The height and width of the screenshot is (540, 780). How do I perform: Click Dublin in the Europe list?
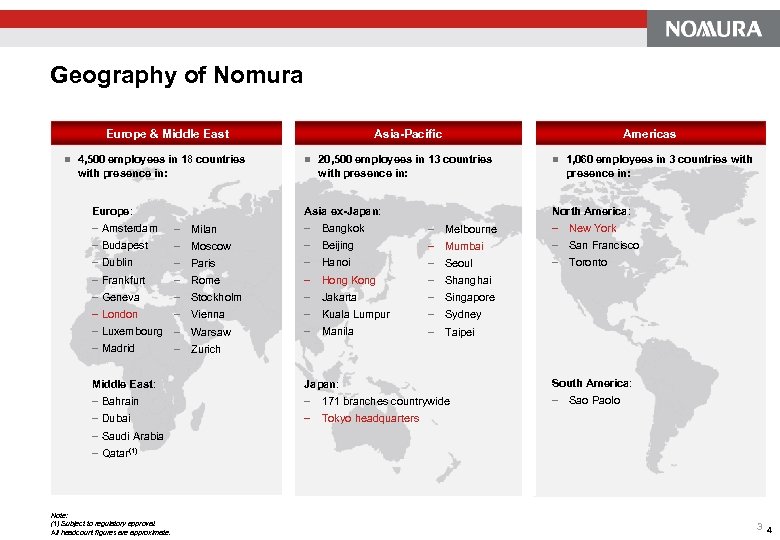(117, 262)
